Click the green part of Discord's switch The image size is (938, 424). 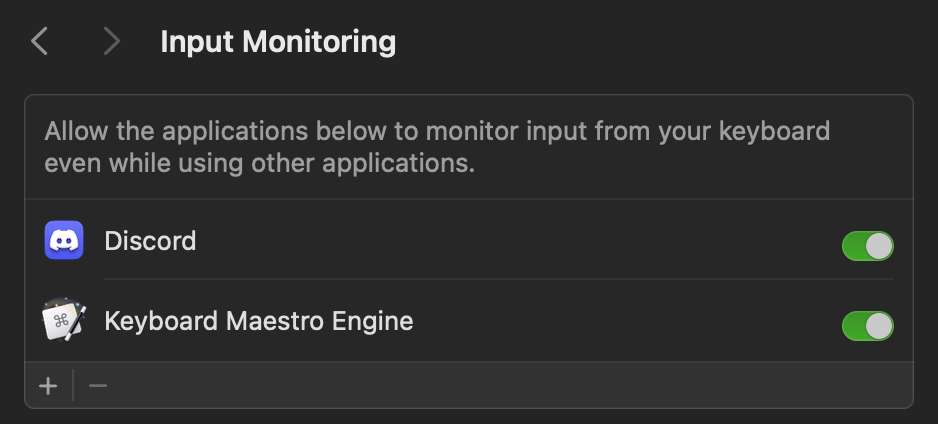(852, 246)
